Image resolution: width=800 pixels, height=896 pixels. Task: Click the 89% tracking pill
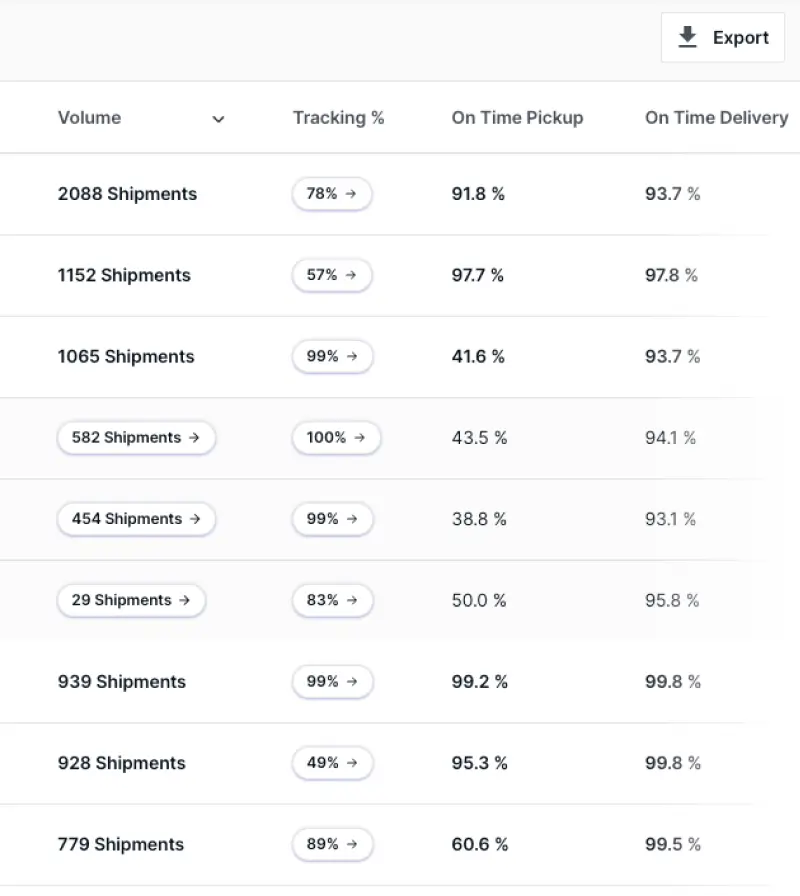click(x=332, y=844)
